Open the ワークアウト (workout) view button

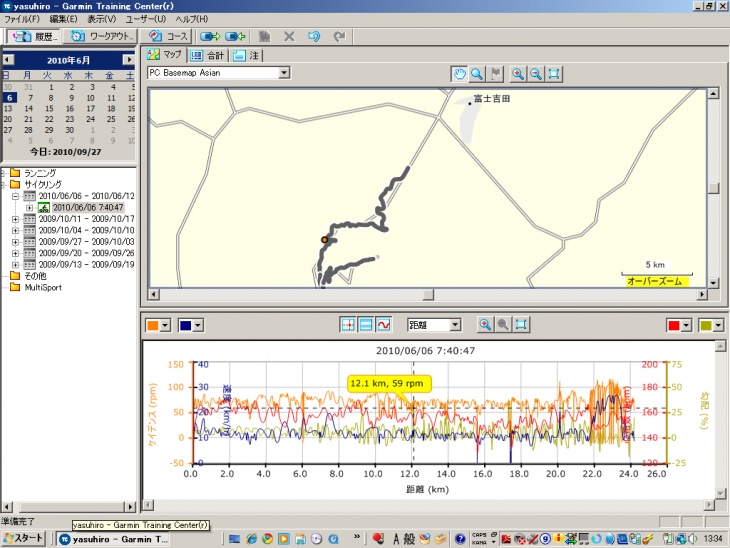(x=103, y=36)
